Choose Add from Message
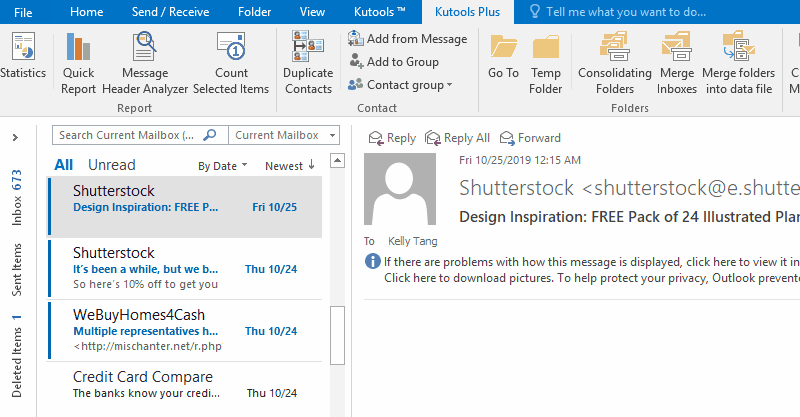 click(x=407, y=39)
